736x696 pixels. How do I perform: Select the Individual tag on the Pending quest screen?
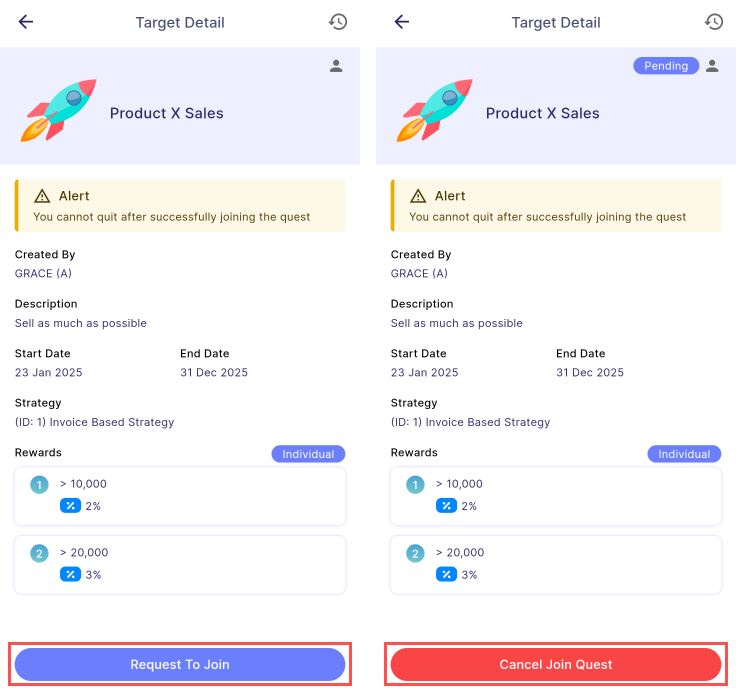[684, 454]
